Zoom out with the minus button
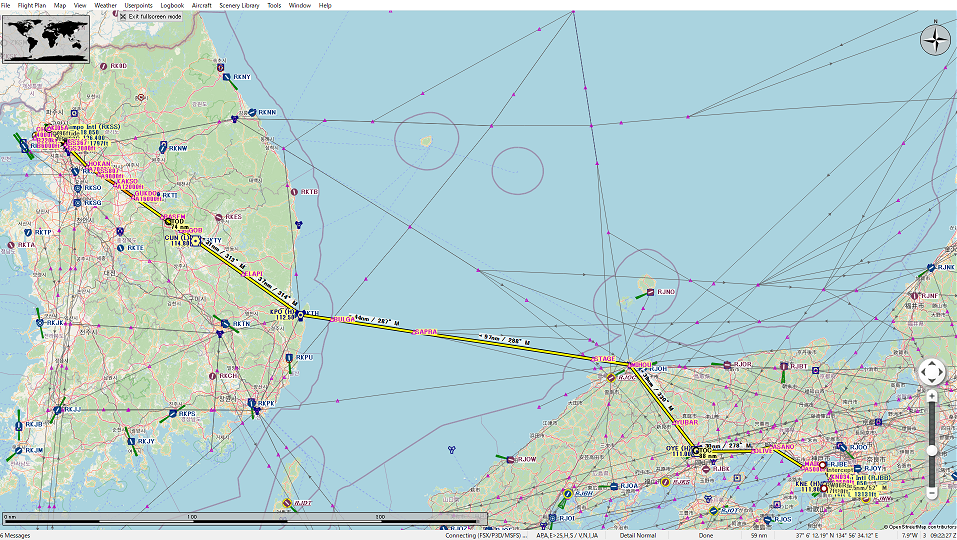The width and height of the screenshot is (957, 540). pos(931,493)
